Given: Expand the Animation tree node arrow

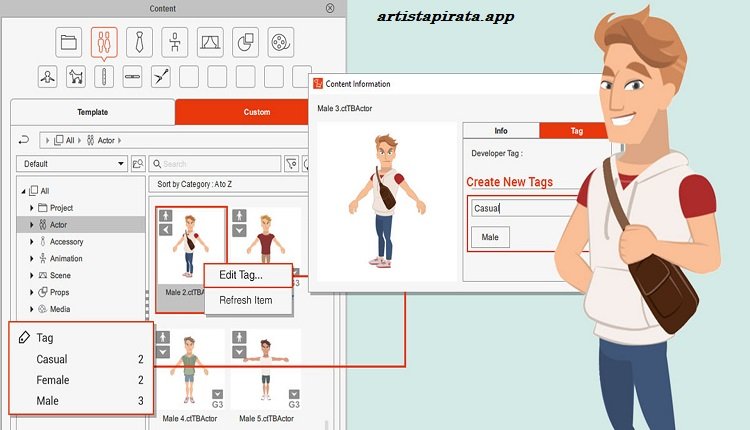Looking at the screenshot, I should click(x=32, y=258).
